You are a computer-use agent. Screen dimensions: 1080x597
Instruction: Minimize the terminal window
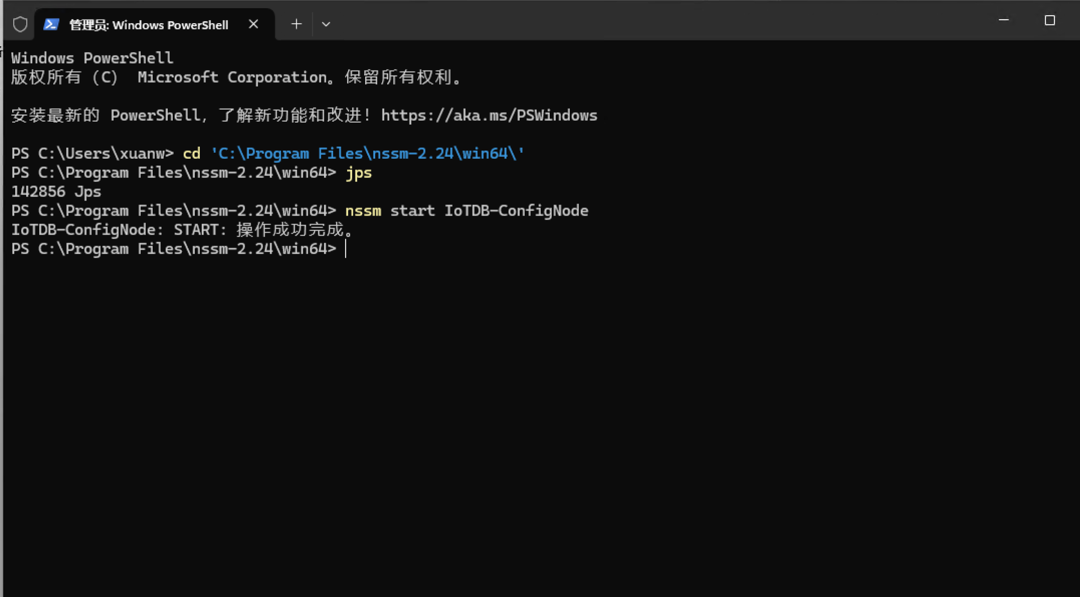1004,20
